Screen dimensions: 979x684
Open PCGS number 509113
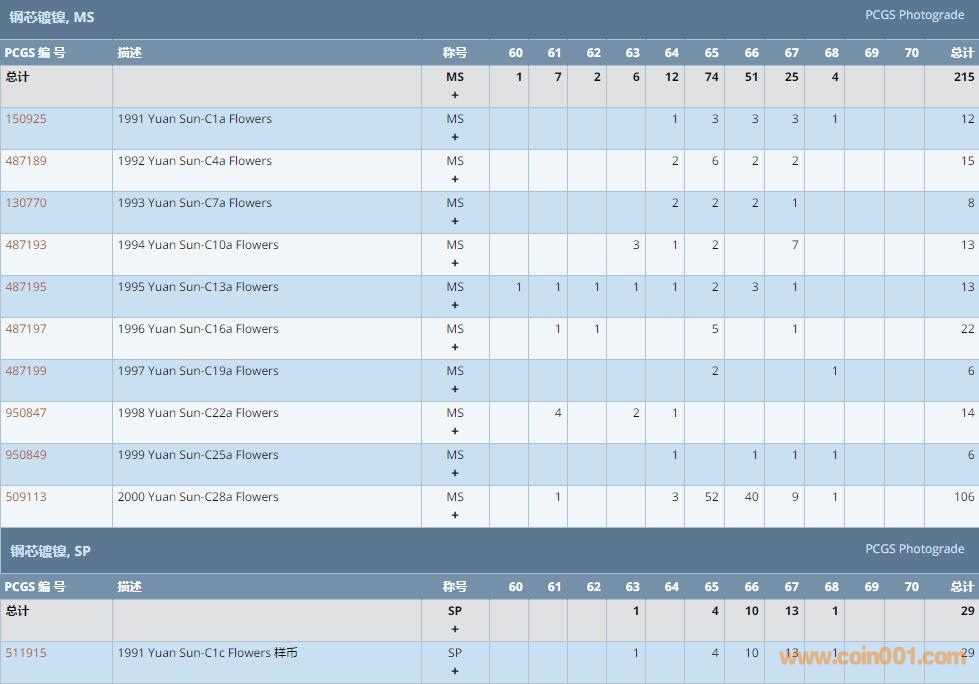click(26, 497)
